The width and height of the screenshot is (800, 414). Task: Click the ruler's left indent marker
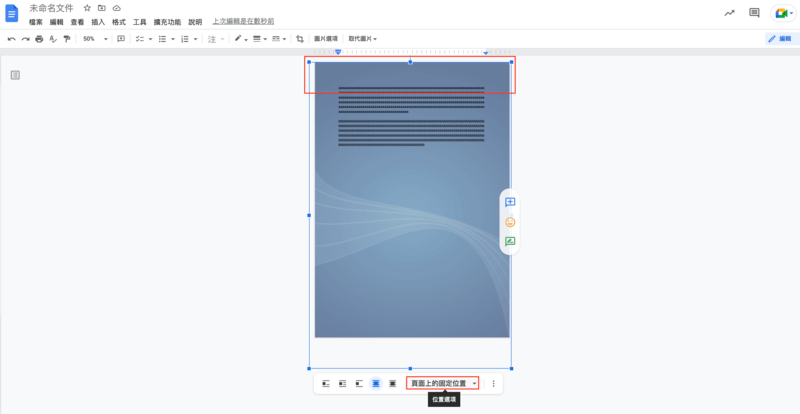click(338, 52)
